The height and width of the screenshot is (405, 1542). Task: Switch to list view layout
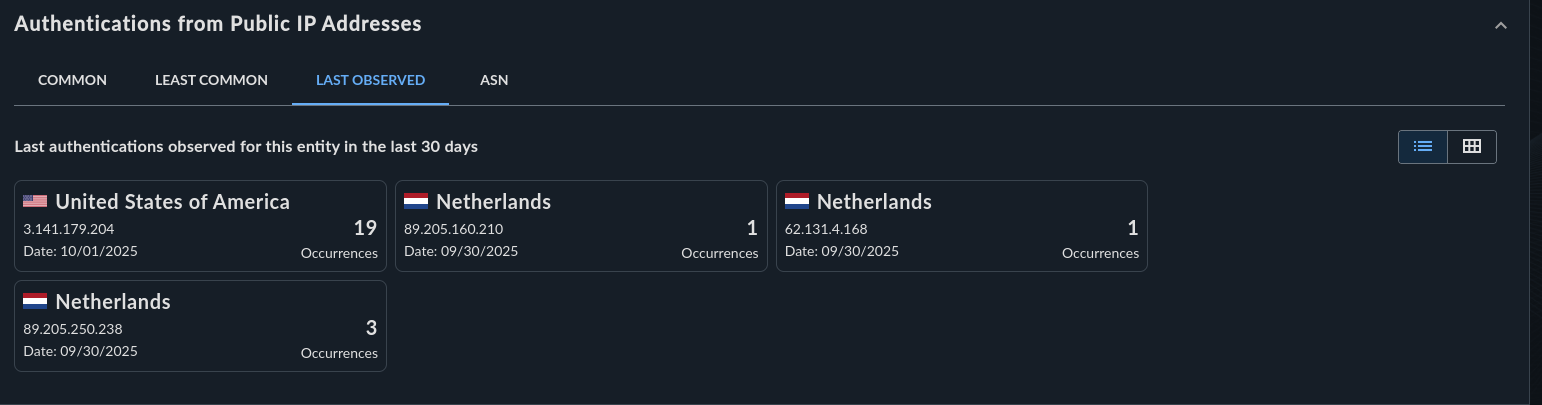[x=1423, y=146]
